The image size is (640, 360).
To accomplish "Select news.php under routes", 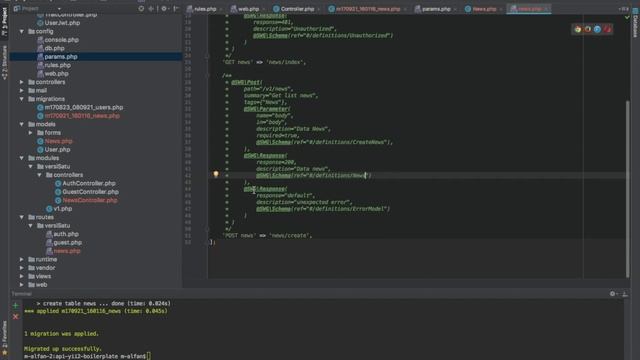I will click(63, 251).
